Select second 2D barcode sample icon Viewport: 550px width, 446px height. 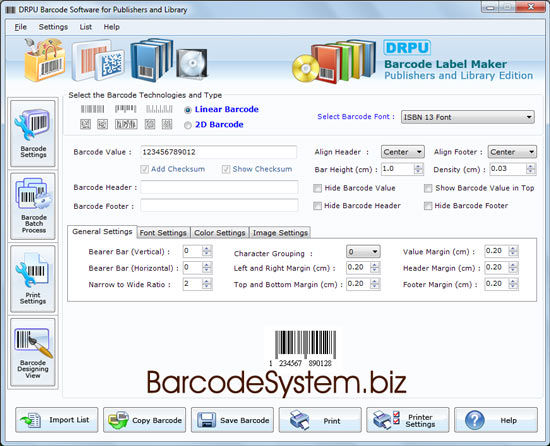[102, 124]
